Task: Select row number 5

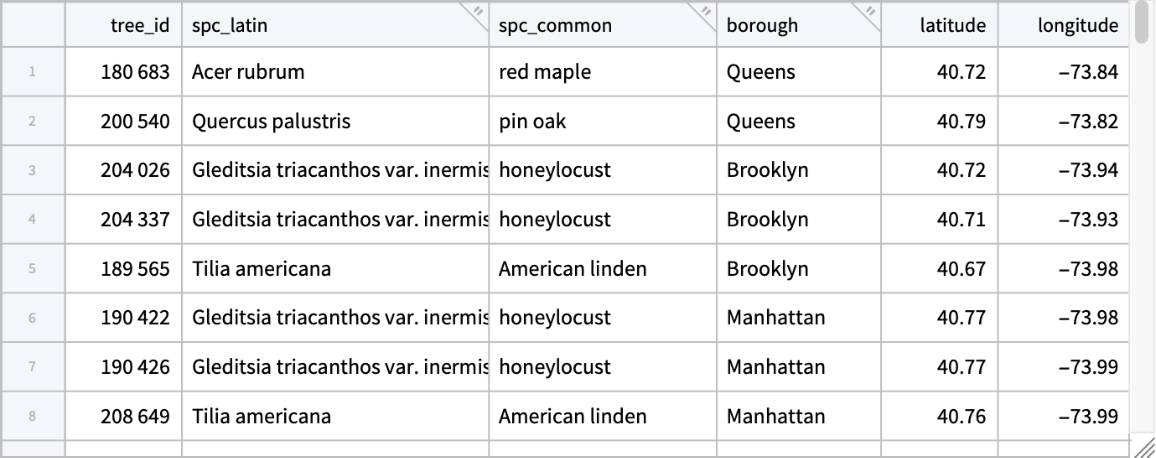Action: [x=33, y=269]
